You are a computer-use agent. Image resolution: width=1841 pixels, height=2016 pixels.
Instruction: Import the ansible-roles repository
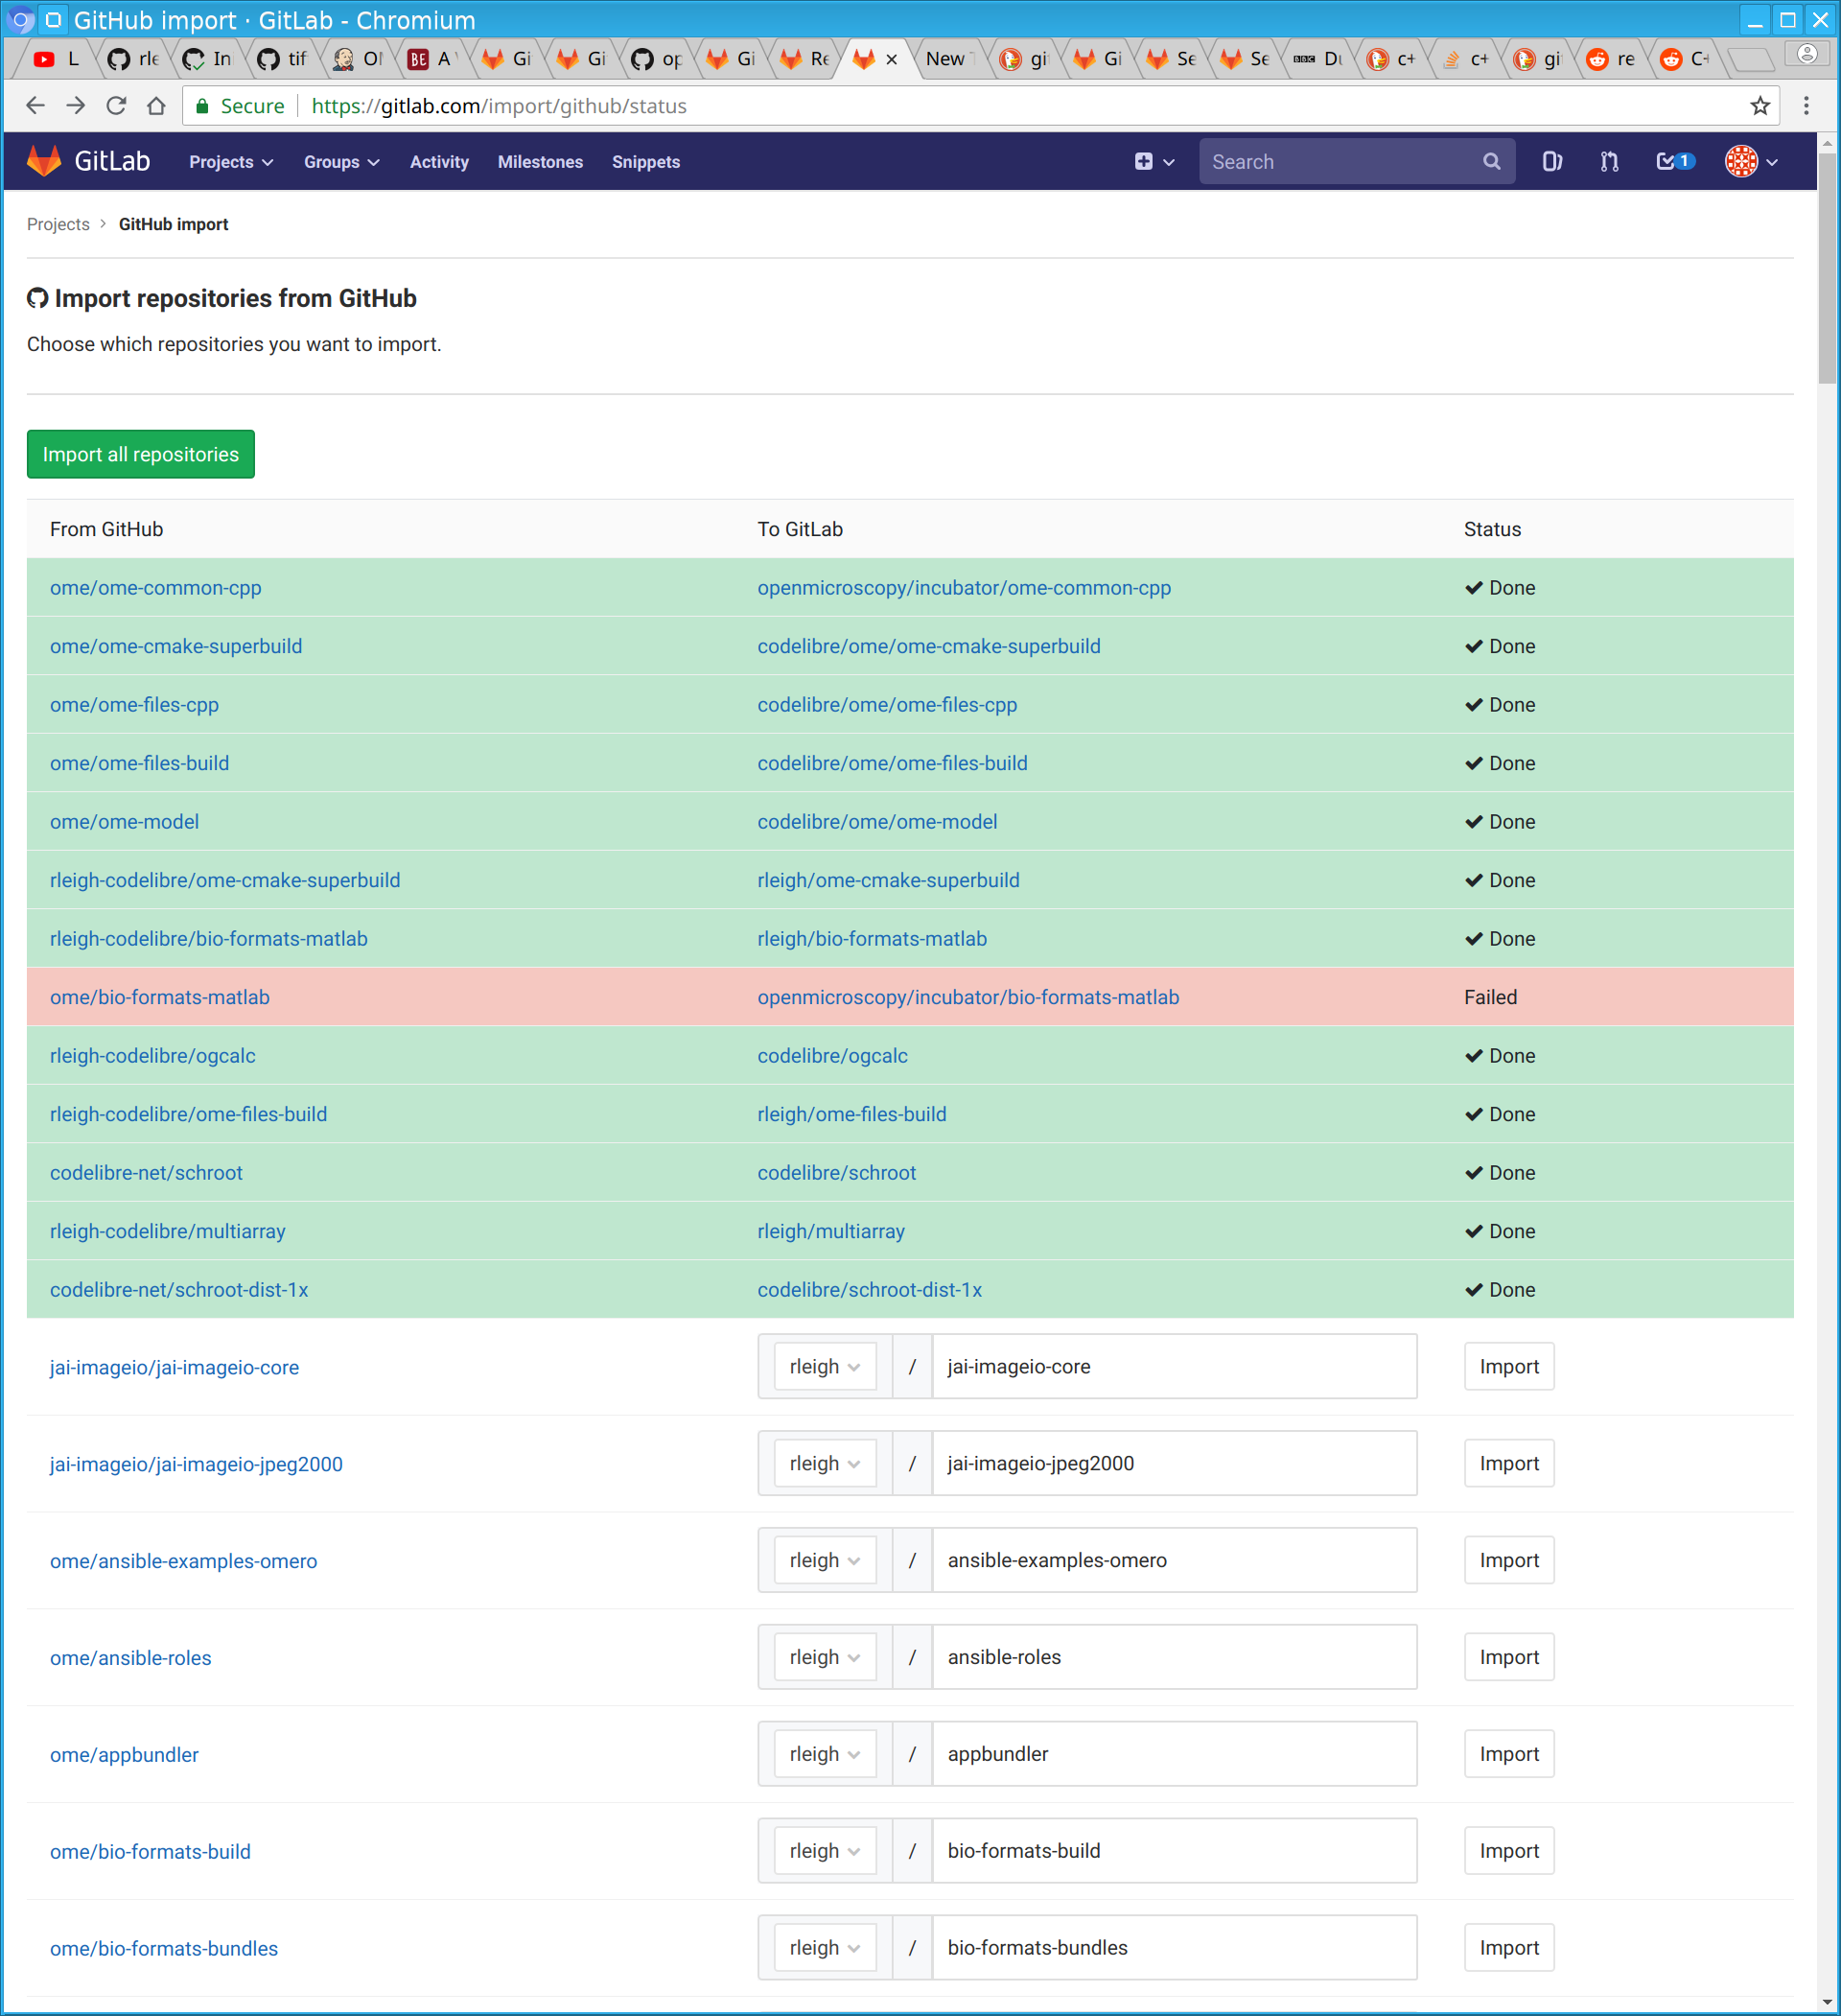tap(1509, 1657)
